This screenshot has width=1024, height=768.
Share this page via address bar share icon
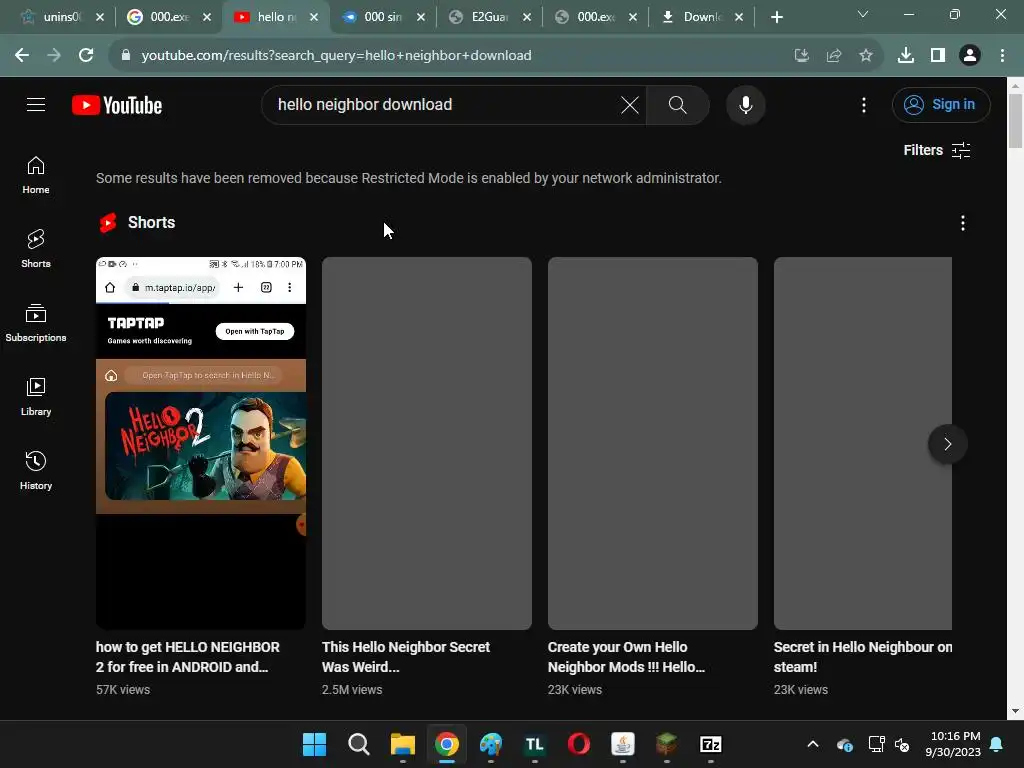click(x=833, y=56)
